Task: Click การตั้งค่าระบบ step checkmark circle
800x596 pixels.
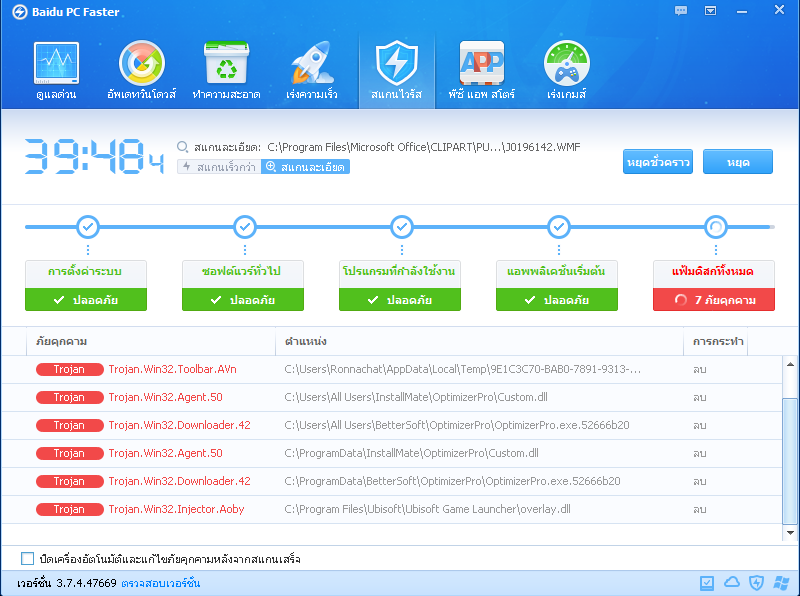Action: [x=88, y=227]
